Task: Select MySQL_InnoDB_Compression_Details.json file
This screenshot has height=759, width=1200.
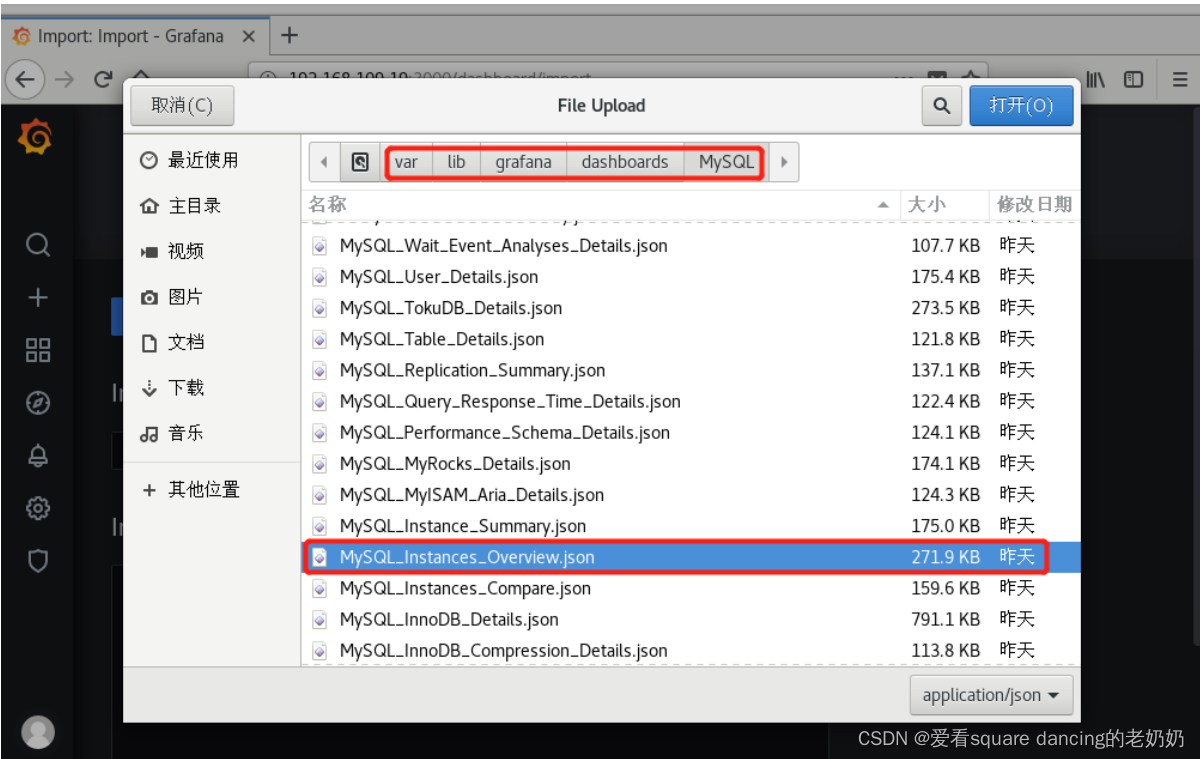Action: (x=691, y=650)
